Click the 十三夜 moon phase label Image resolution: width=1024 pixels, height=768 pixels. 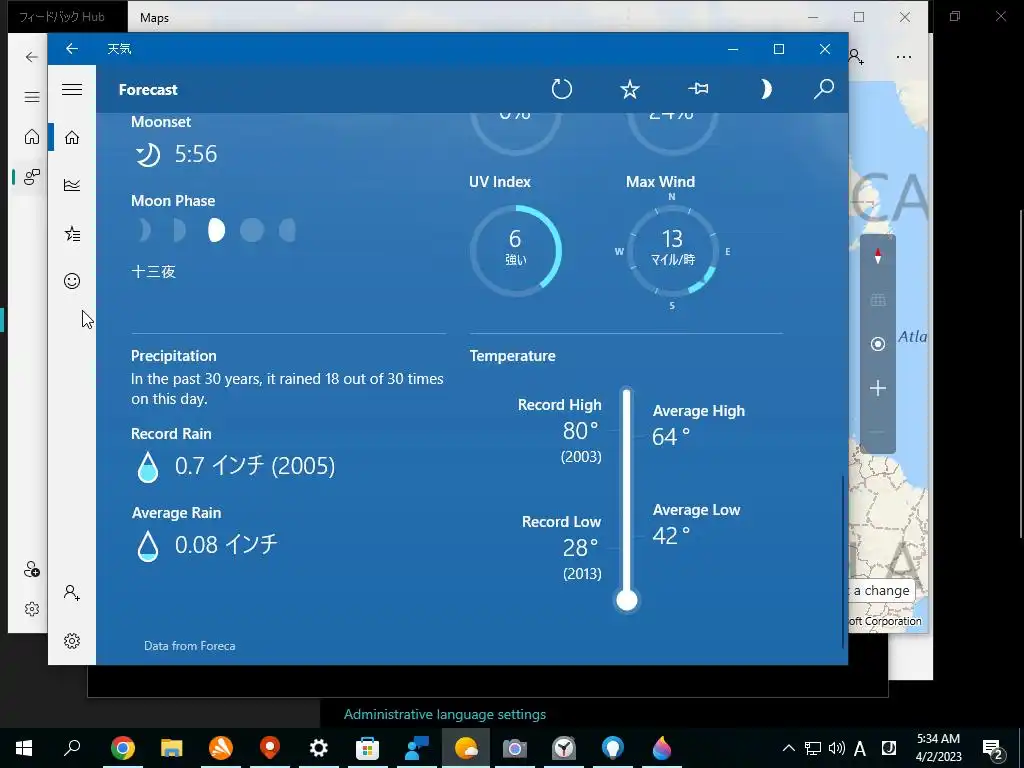pos(153,272)
